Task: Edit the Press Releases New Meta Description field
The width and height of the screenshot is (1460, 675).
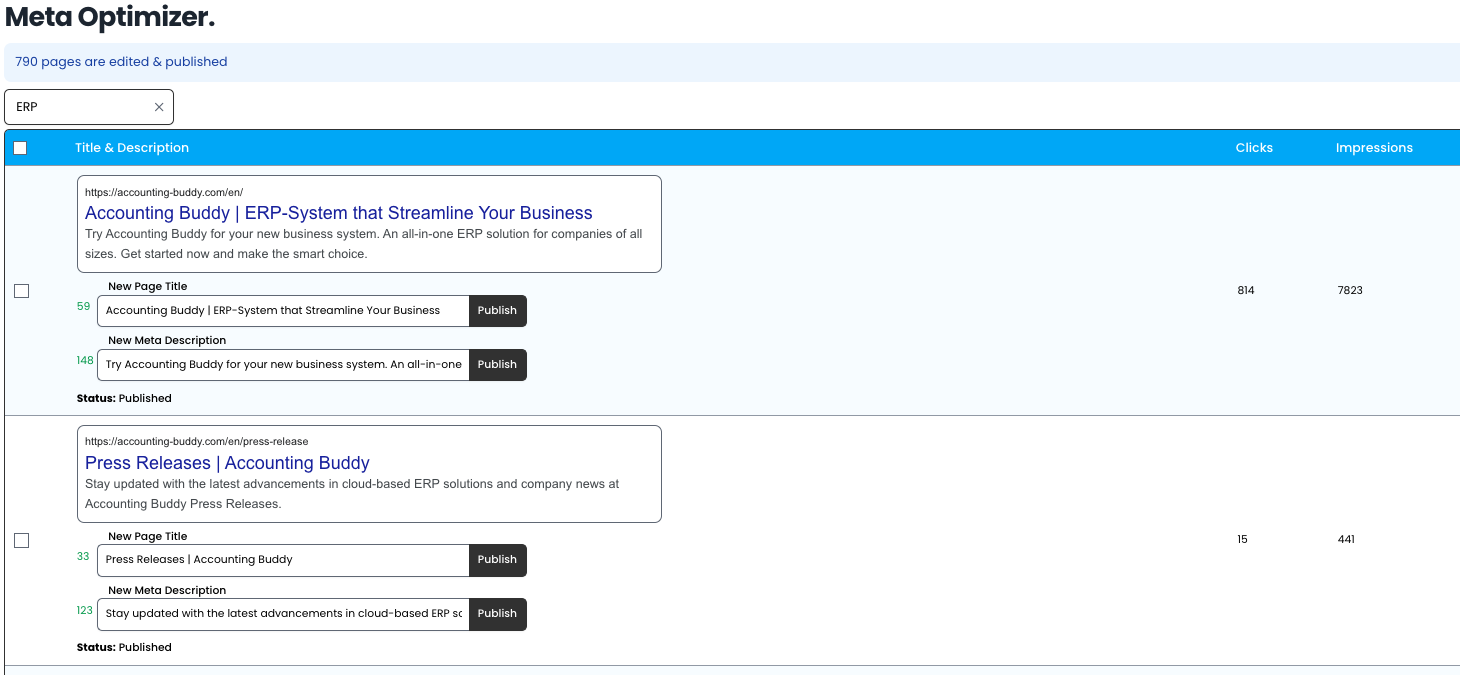Action: click(x=282, y=614)
